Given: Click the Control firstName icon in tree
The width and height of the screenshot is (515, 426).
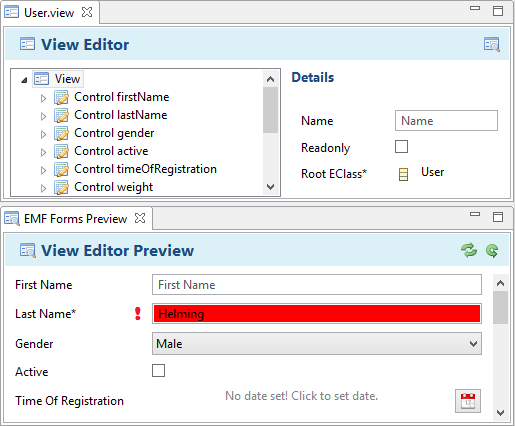Looking at the screenshot, I should 61,97.
